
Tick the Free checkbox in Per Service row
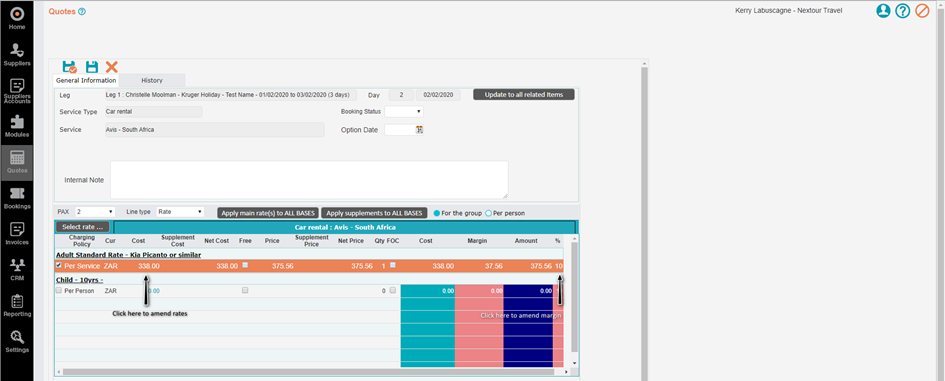tap(245, 265)
